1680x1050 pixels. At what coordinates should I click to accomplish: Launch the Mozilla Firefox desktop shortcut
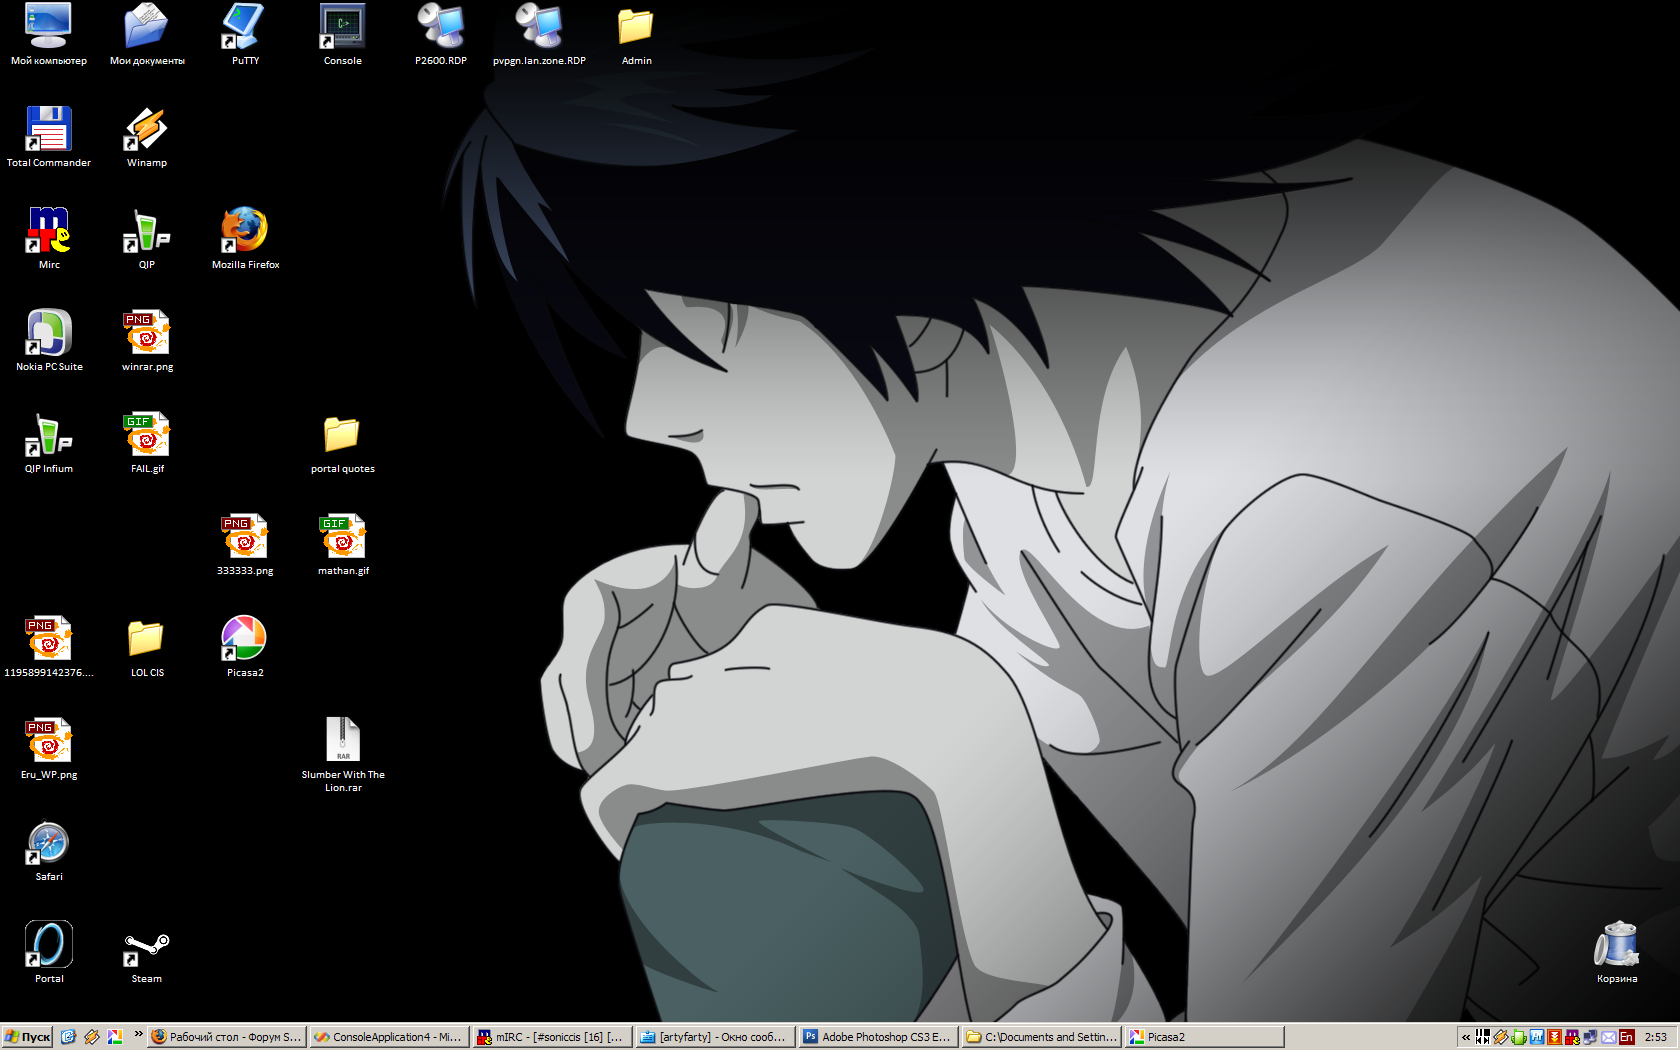click(x=245, y=239)
